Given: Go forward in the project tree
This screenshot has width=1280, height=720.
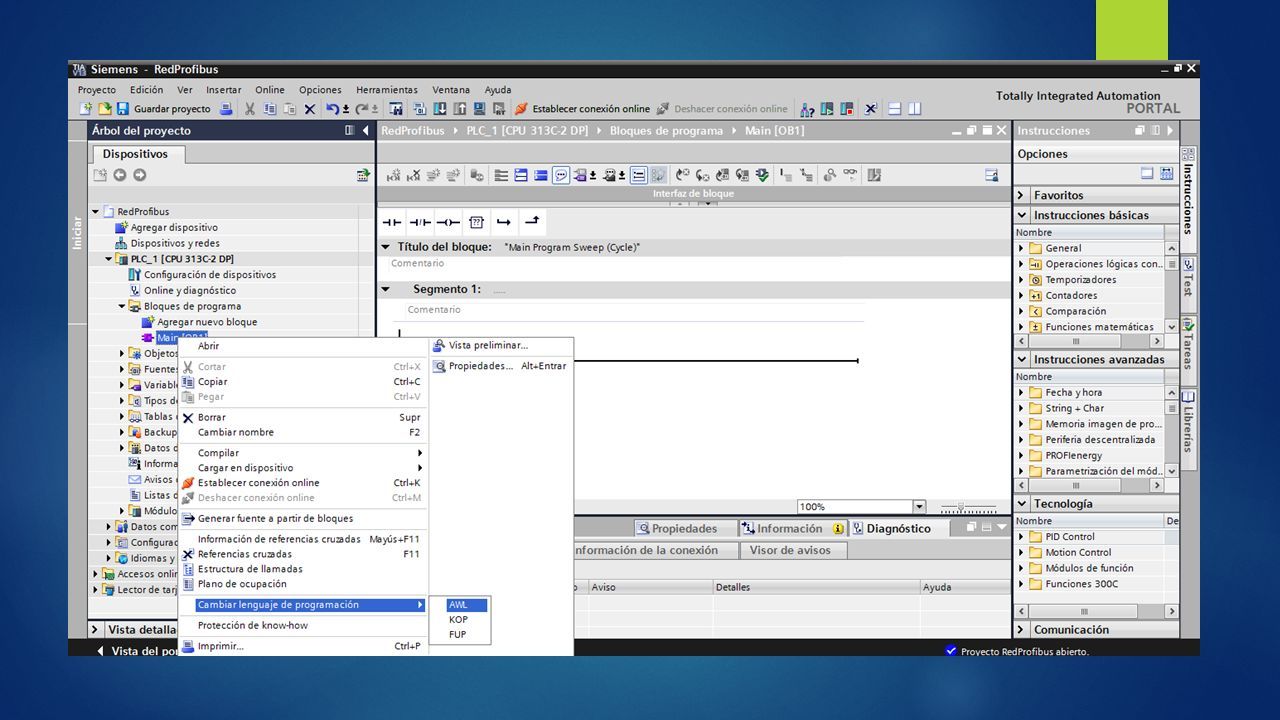Looking at the screenshot, I should click(x=139, y=175).
